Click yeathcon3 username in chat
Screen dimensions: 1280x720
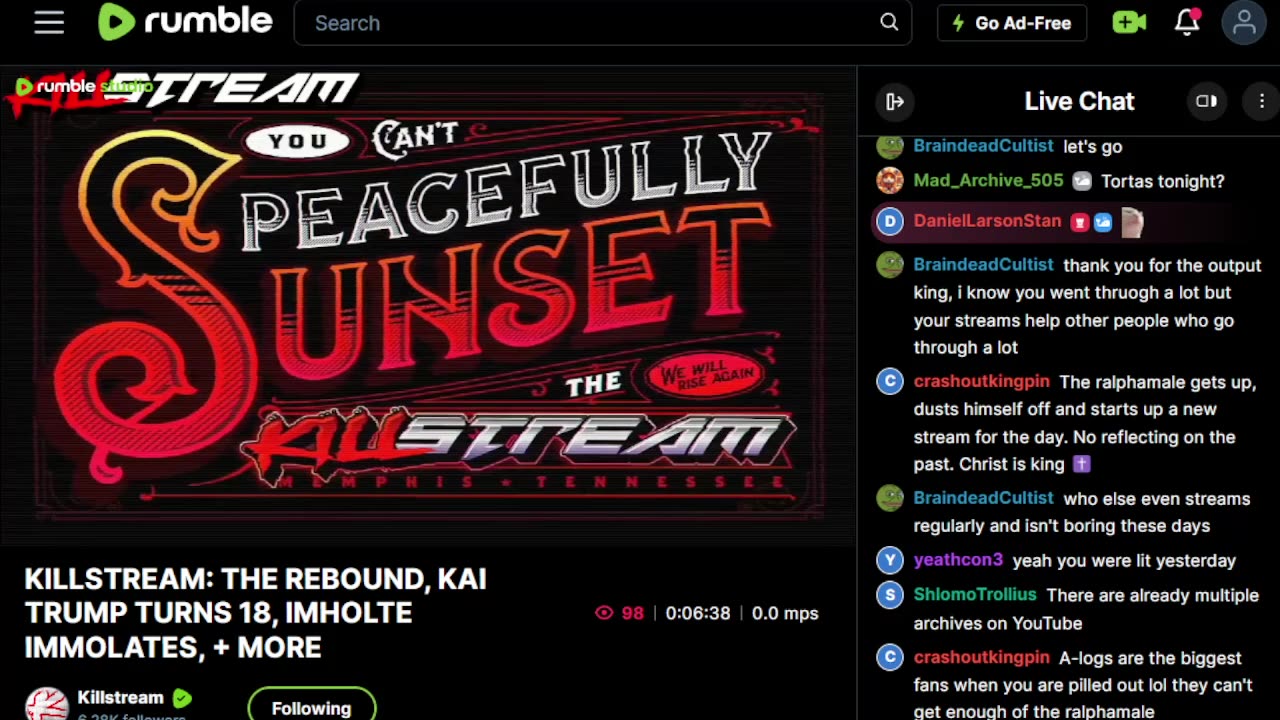(x=958, y=560)
